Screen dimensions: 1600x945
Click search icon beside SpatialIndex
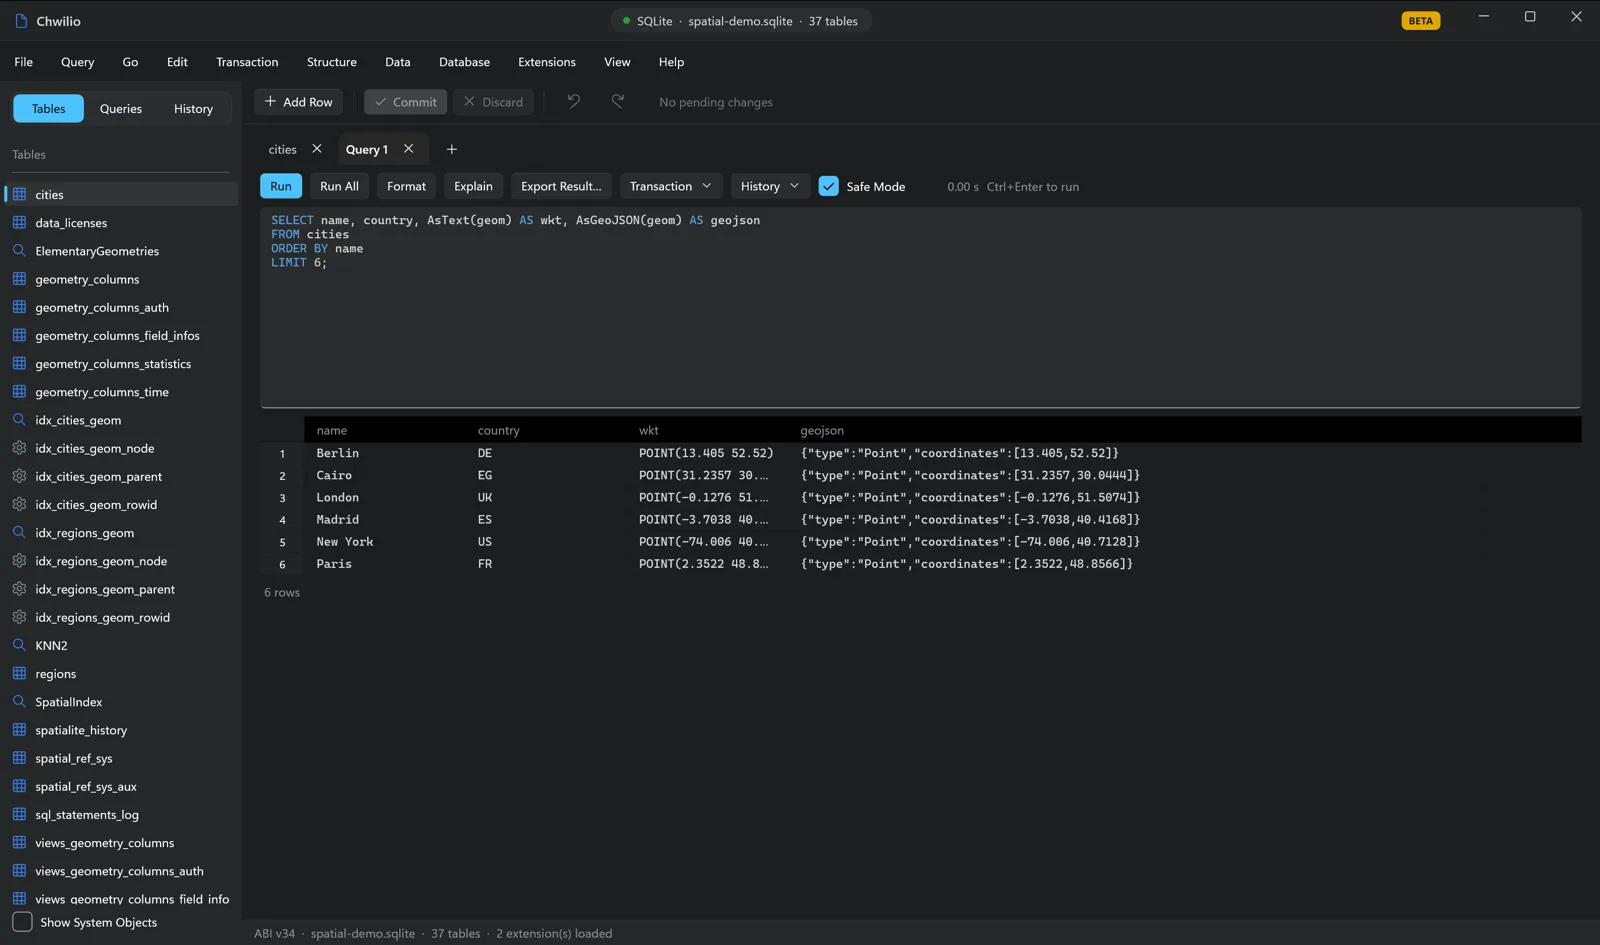pos(19,701)
